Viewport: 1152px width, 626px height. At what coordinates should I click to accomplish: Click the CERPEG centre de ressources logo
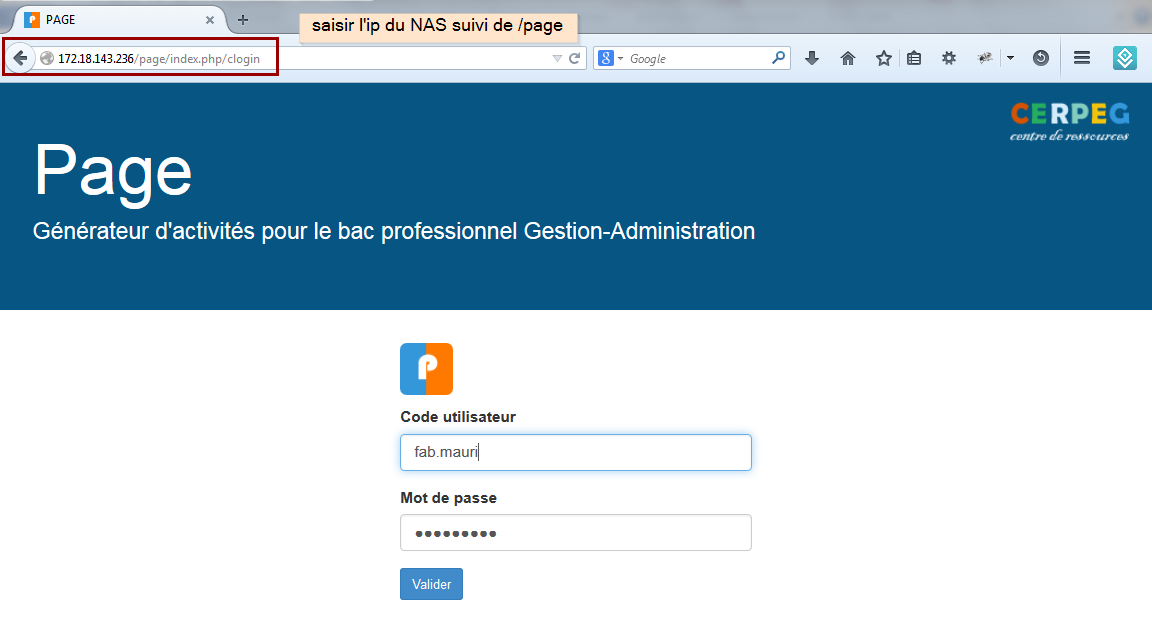(1070, 121)
